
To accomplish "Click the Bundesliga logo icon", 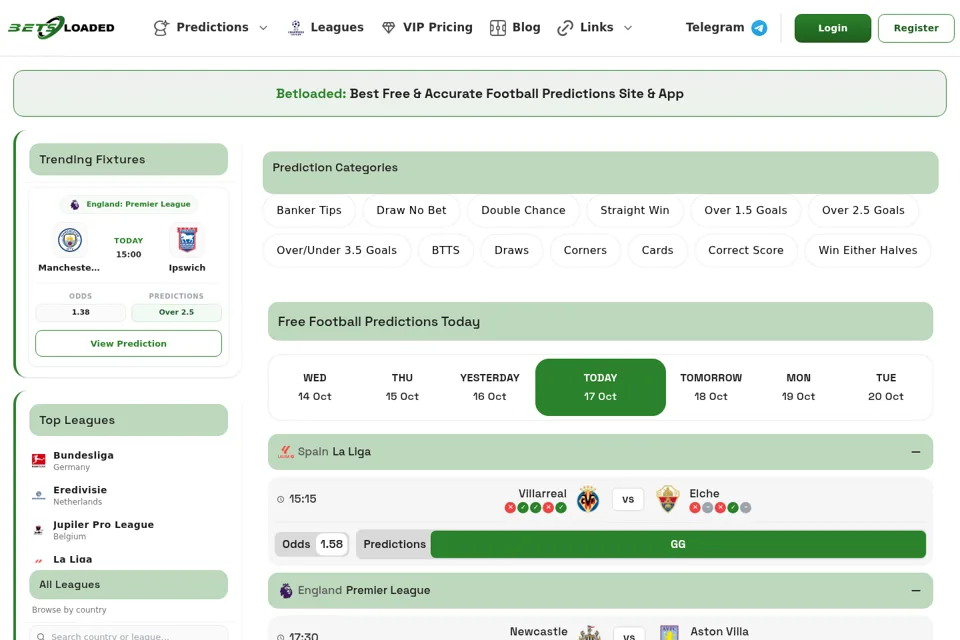I will coord(39,461).
